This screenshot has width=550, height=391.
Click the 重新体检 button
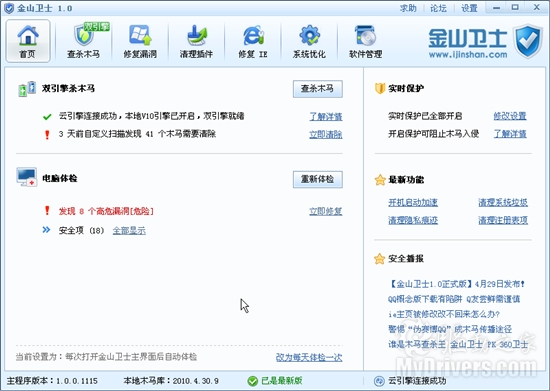pos(318,179)
